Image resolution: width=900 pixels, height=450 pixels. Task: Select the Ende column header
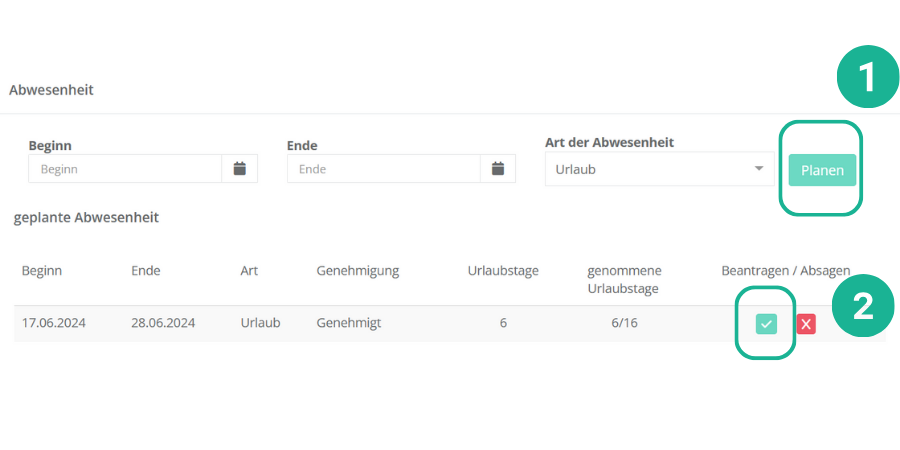[x=145, y=270]
